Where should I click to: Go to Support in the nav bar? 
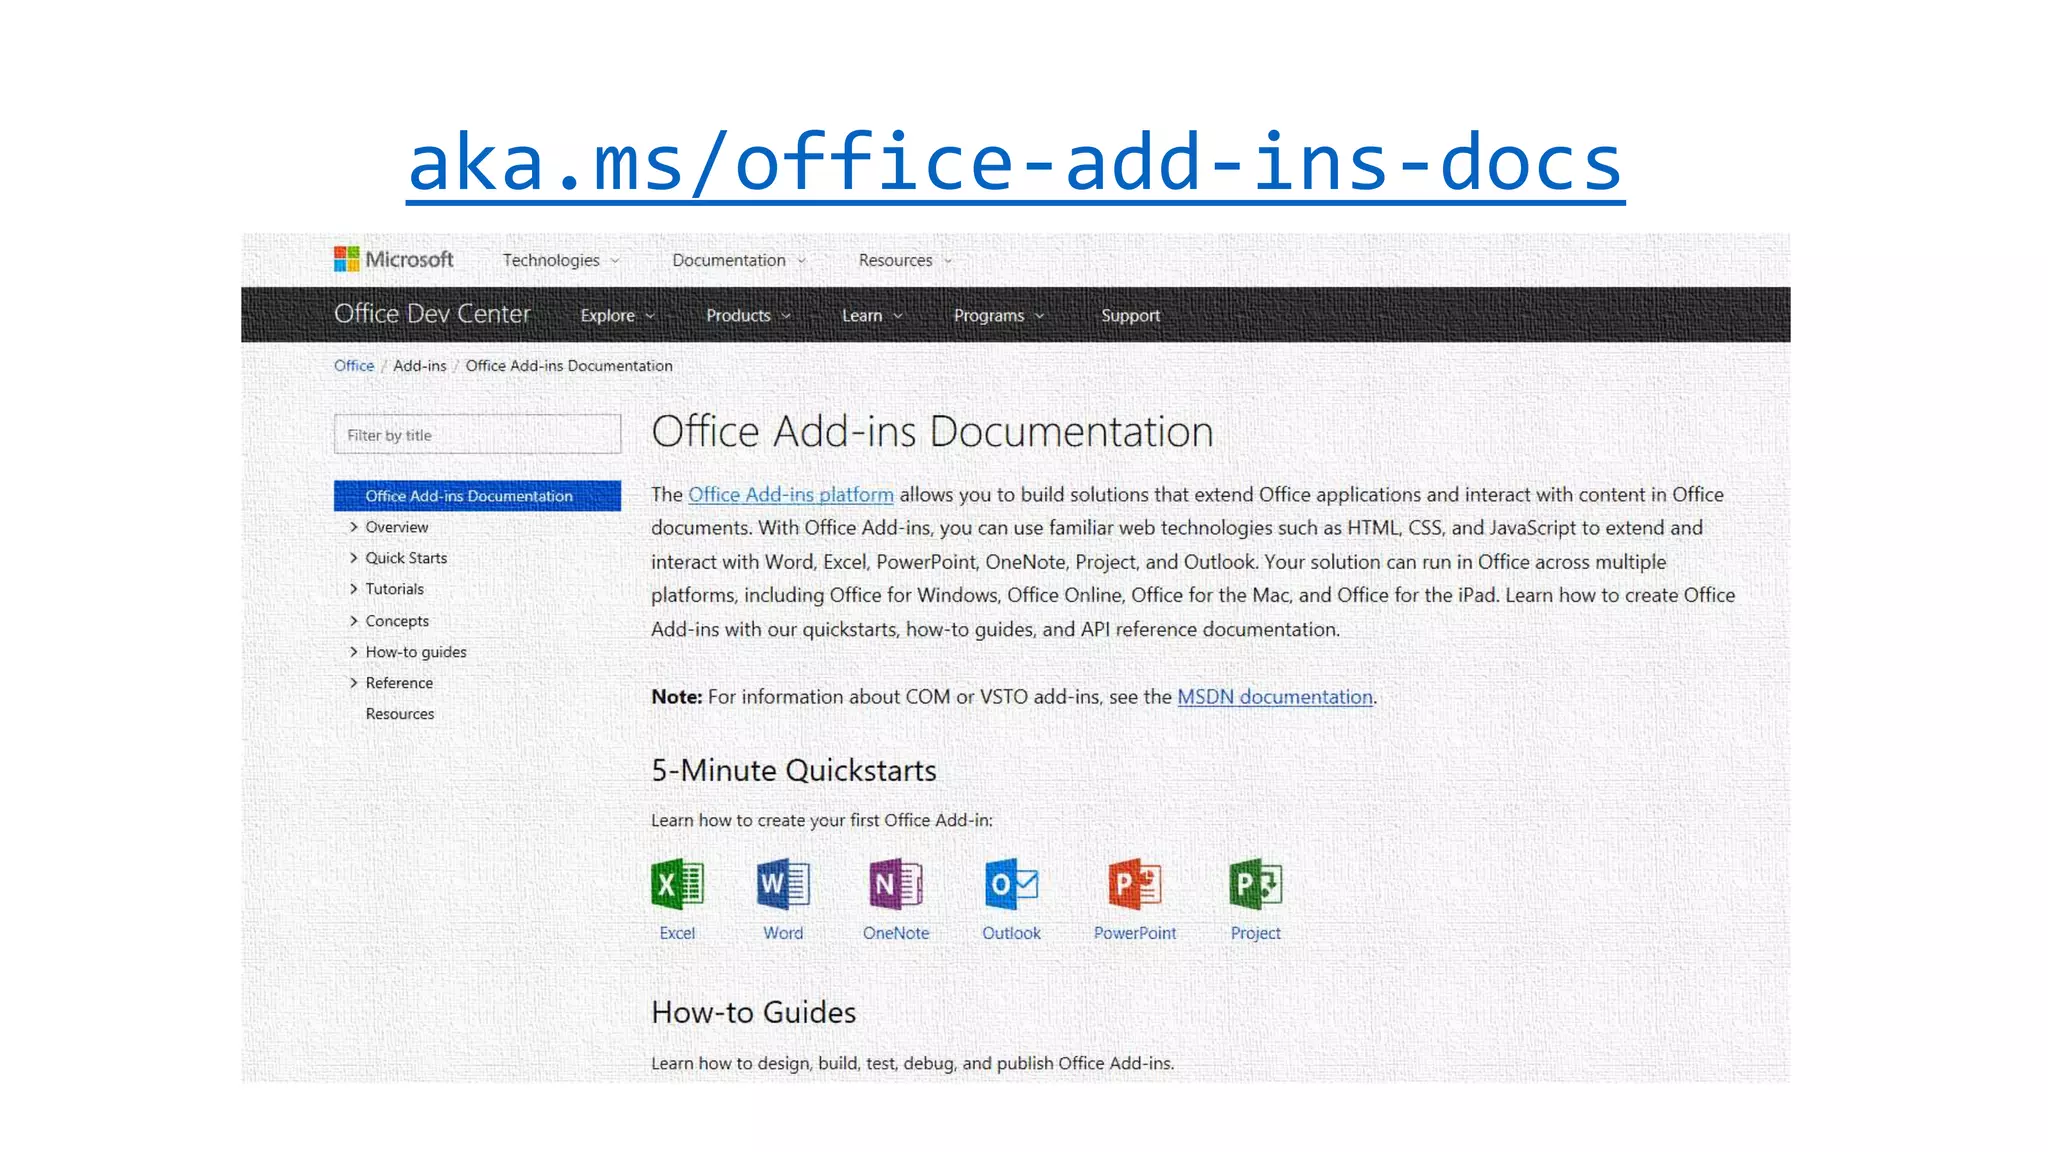pyautogui.click(x=1130, y=315)
